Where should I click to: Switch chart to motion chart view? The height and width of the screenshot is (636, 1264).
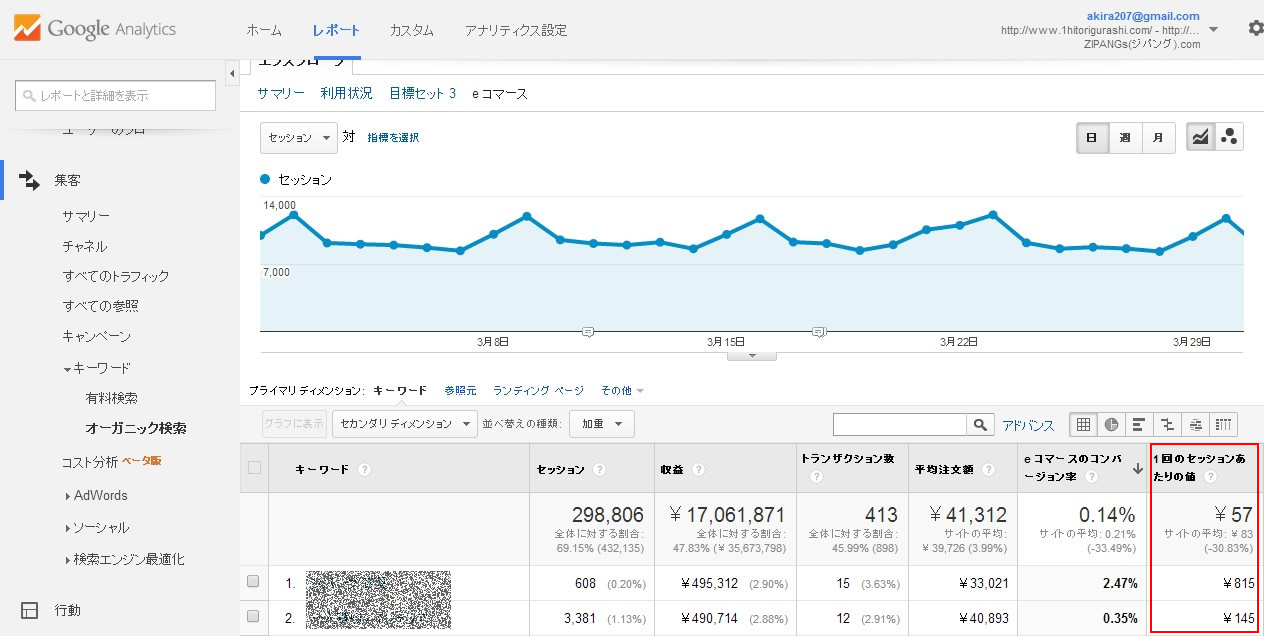coord(1229,137)
